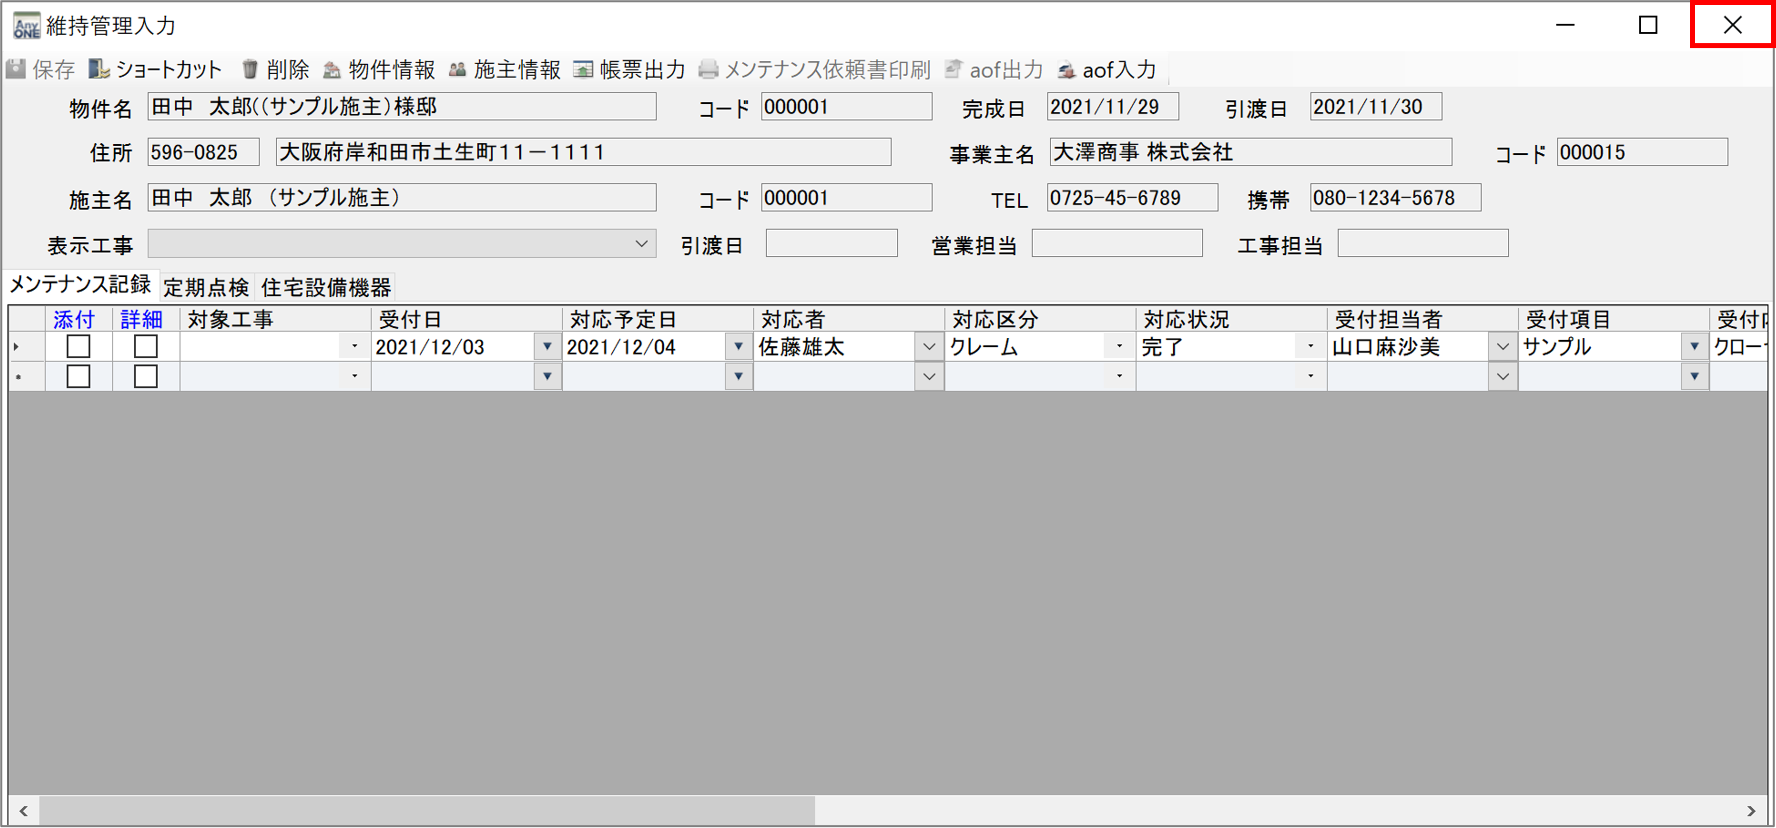Viewport: 1776px width, 828px height.
Task: Open 物件情報 property information
Action: (x=332, y=70)
